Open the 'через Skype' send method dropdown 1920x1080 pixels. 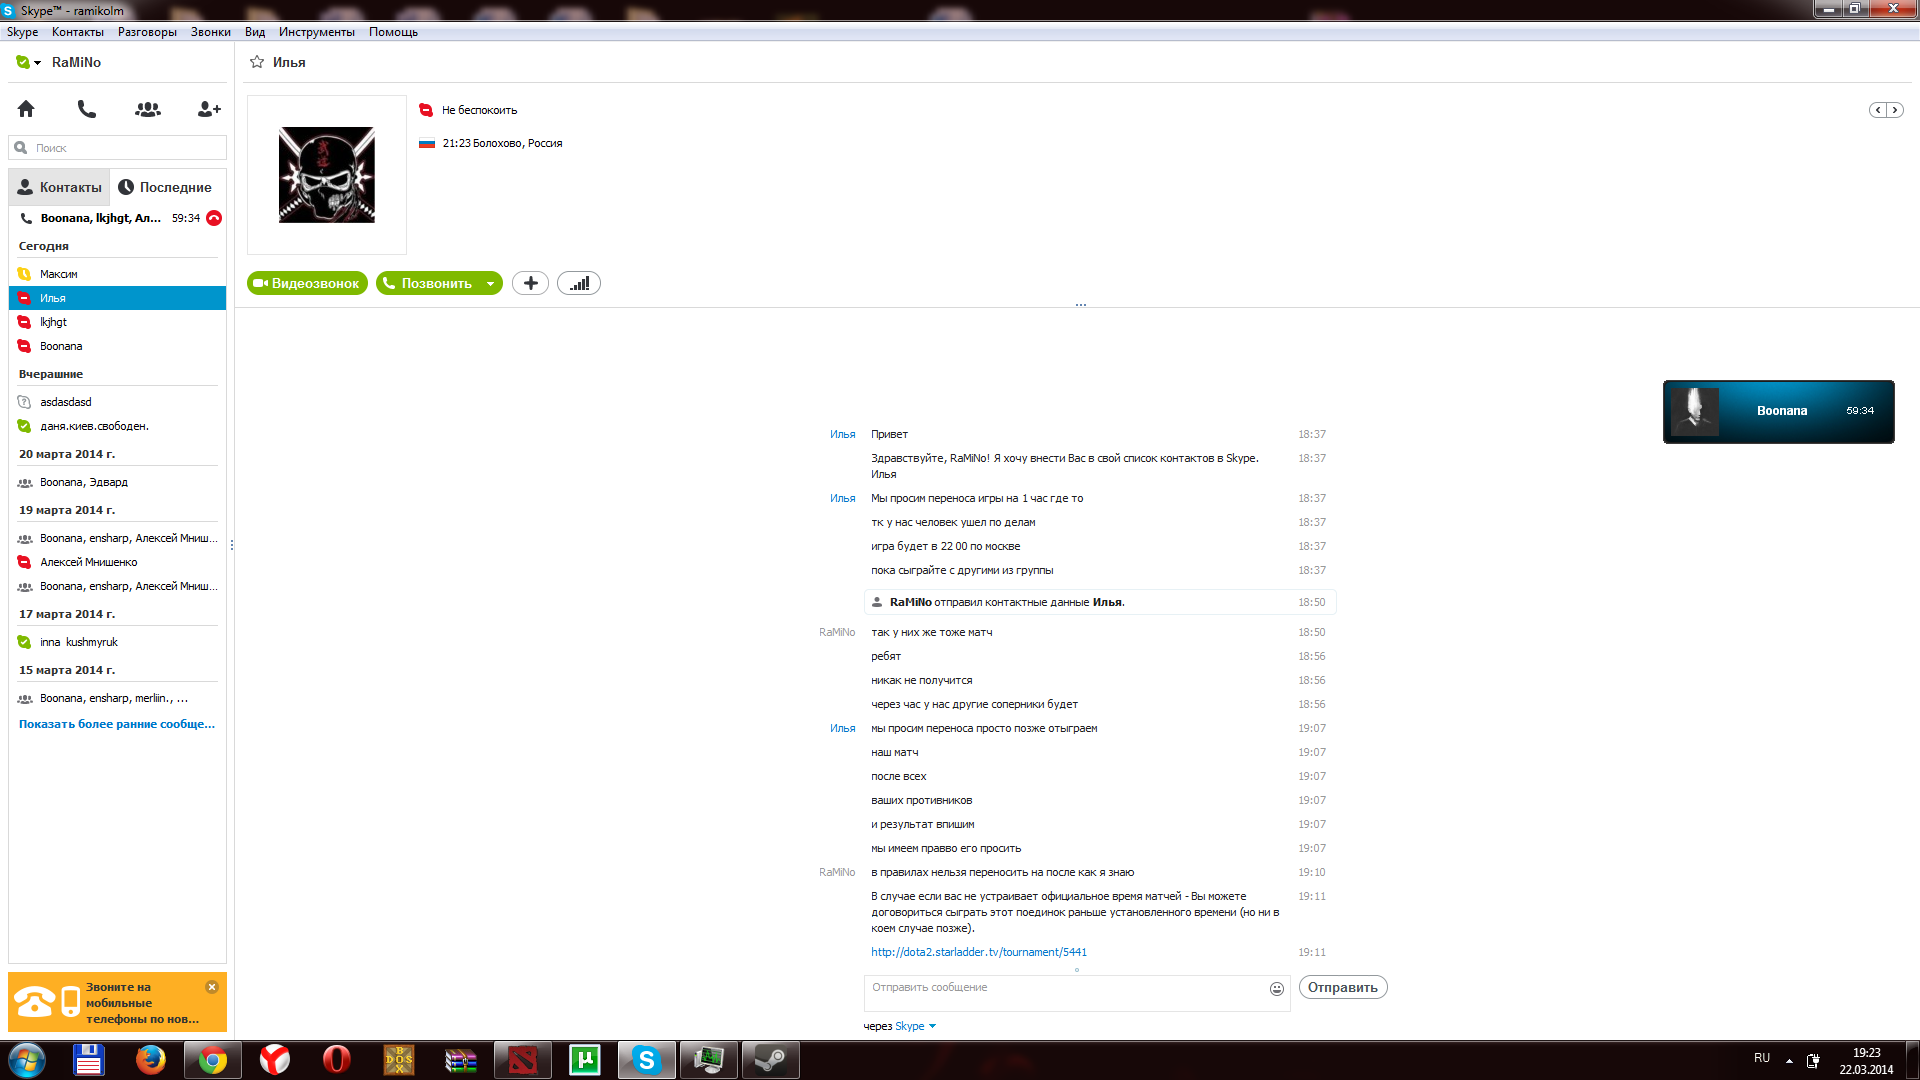pos(932,1026)
